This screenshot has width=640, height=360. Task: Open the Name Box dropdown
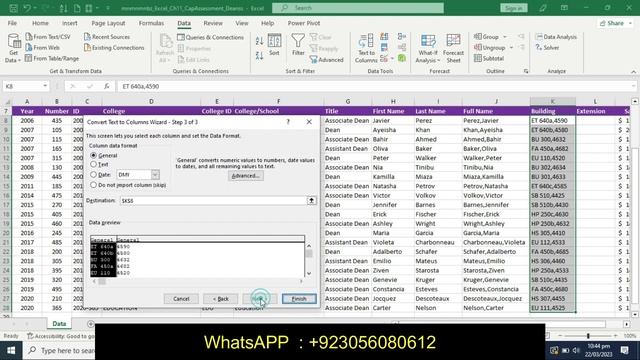45,86
